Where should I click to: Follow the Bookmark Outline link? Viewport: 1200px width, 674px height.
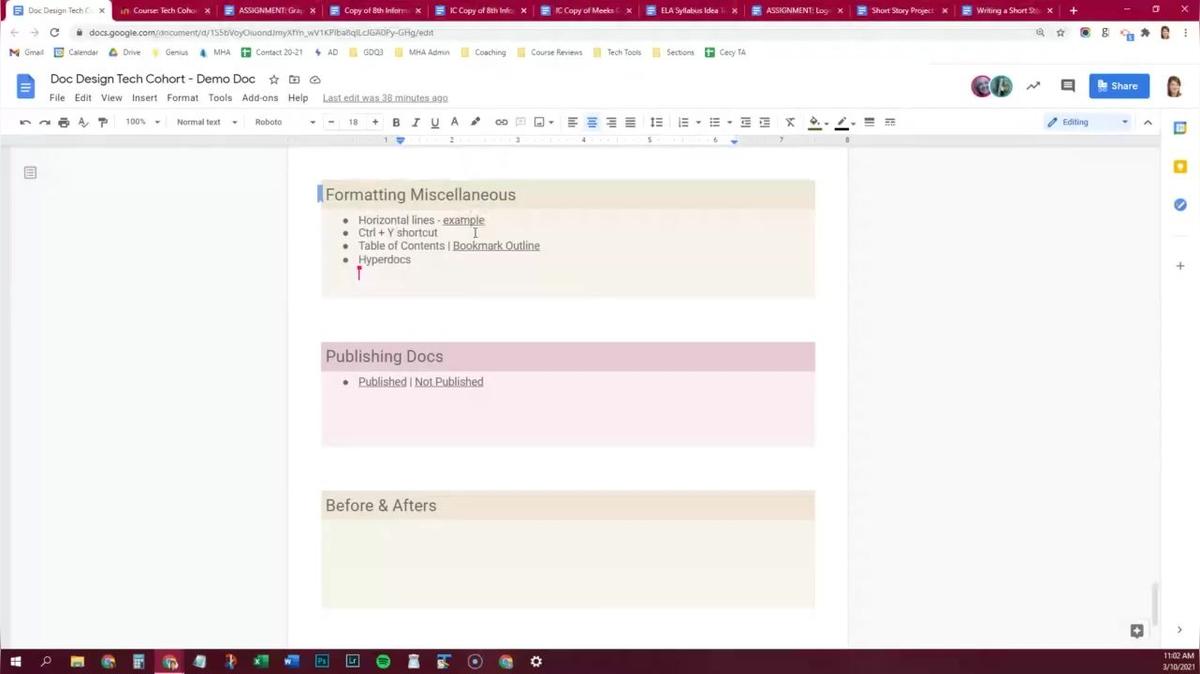coord(496,246)
